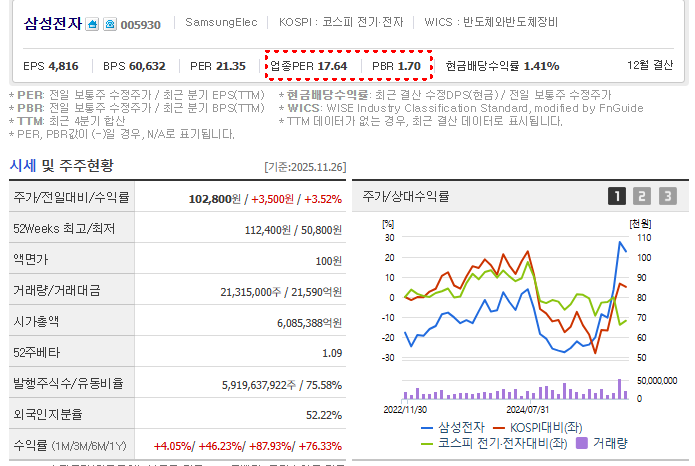Screen dimensions: 695x466
Task: Click KOSPI : 코스피 전기·전자 classification
Action: point(341,22)
